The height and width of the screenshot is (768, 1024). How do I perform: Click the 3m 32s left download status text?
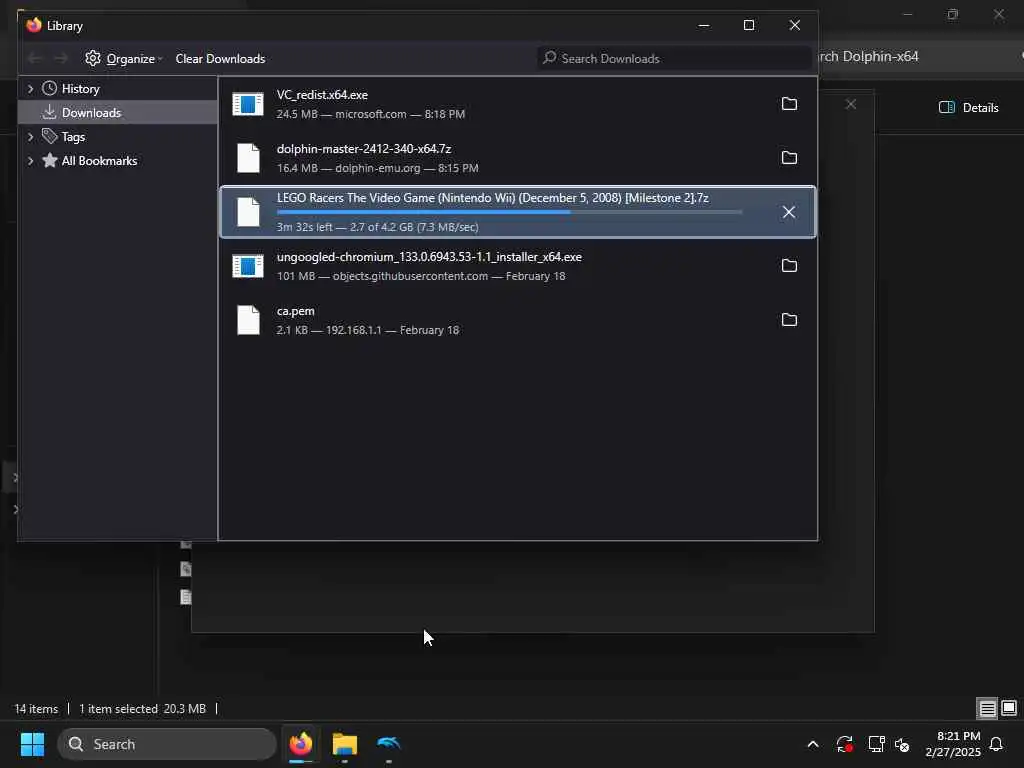coord(377,227)
